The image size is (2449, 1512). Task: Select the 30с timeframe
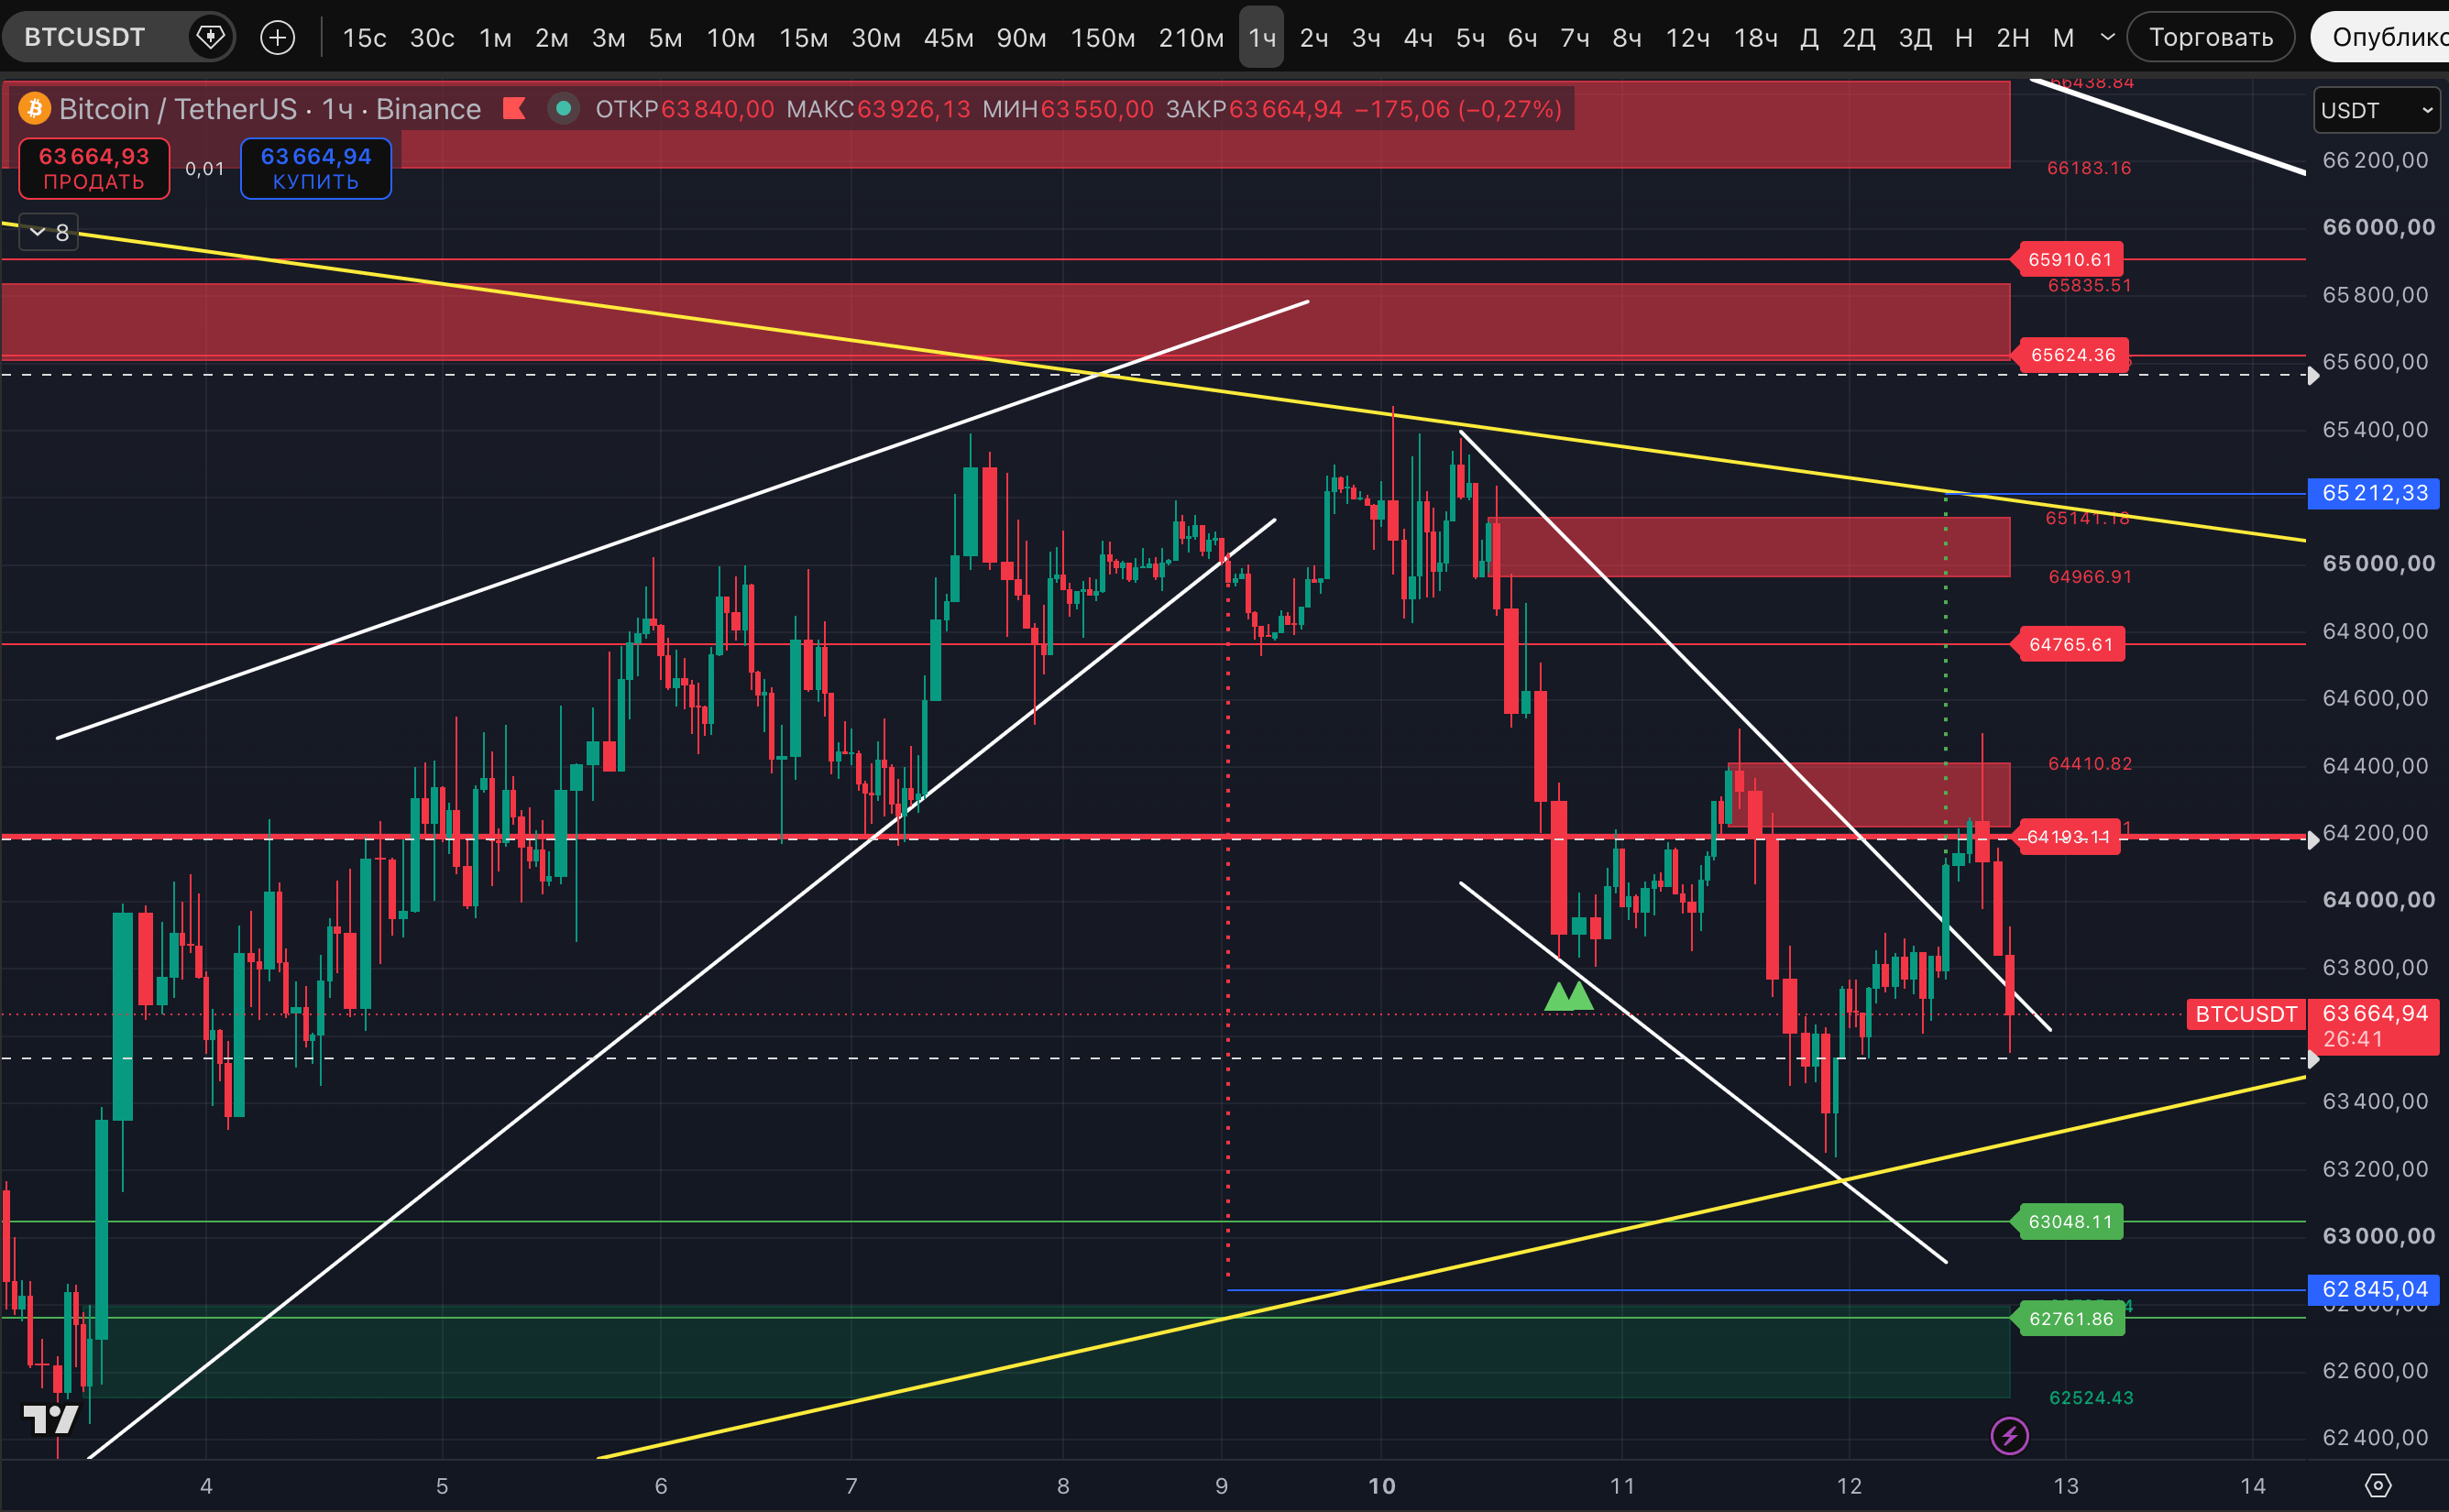click(432, 38)
